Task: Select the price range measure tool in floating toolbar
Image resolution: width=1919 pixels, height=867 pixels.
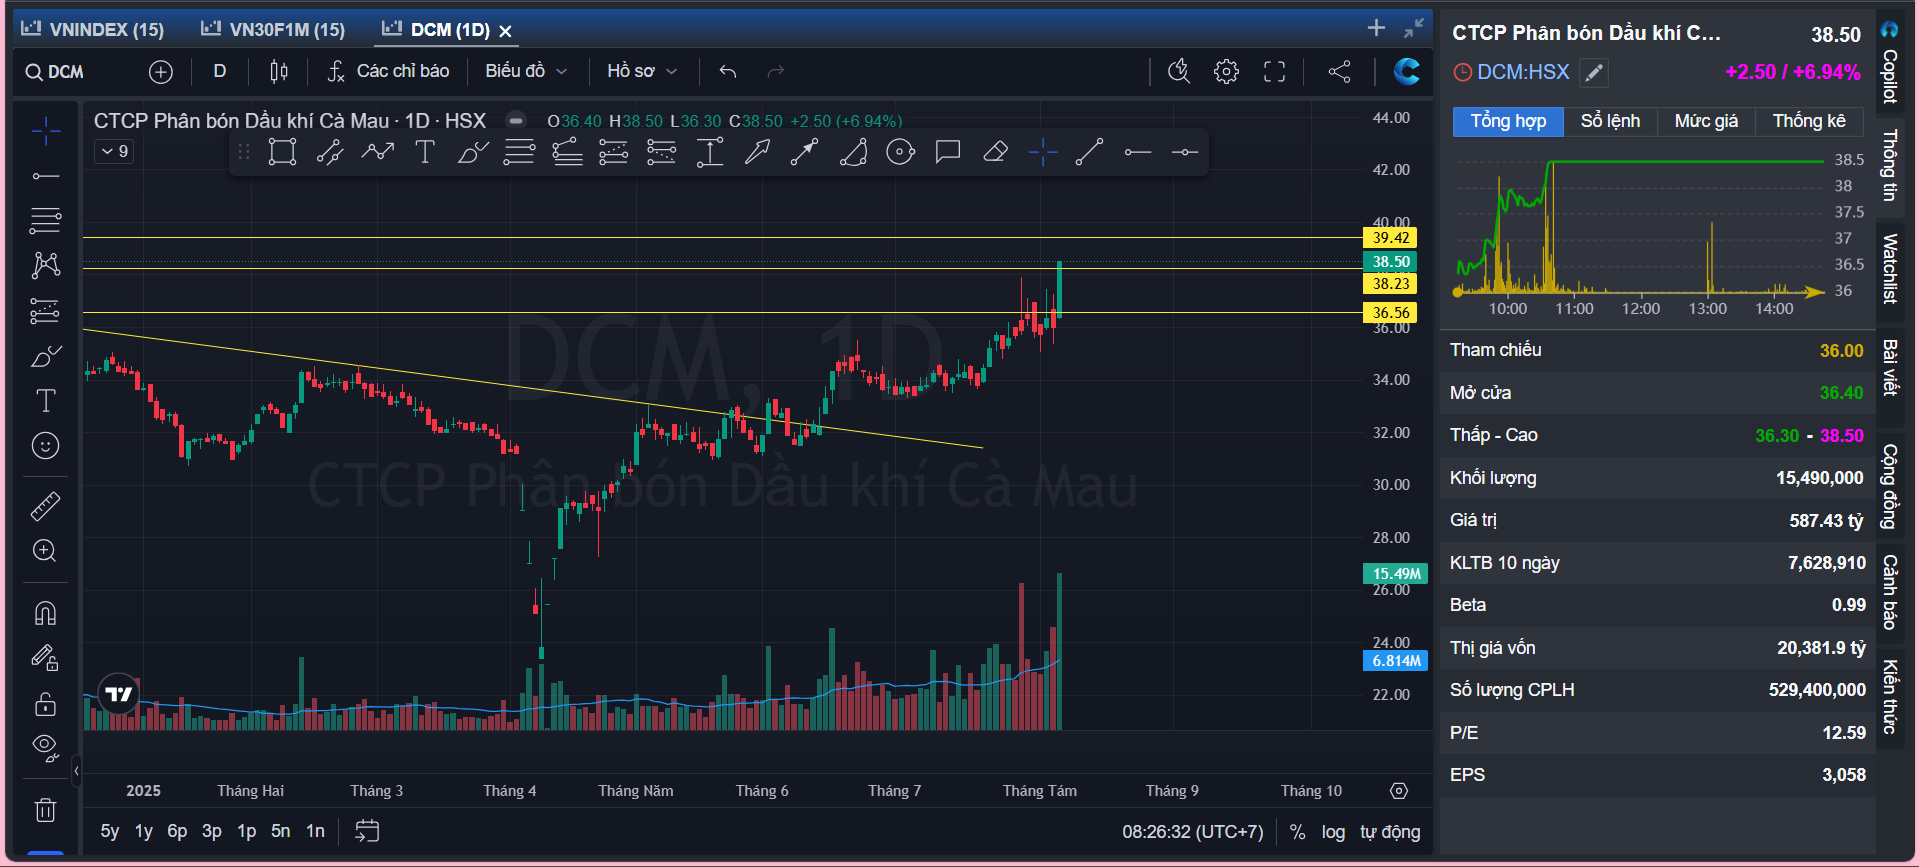Action: 709,152
